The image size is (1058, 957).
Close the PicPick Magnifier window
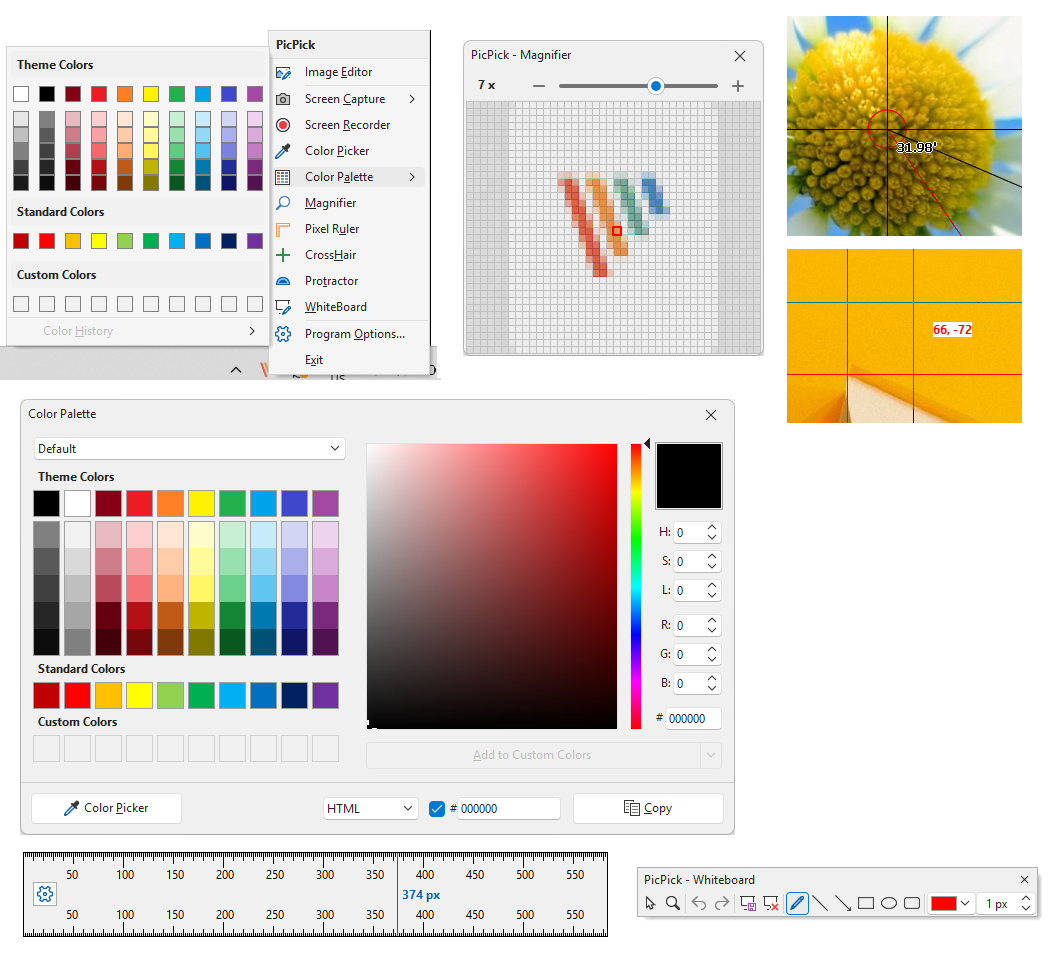tap(740, 56)
